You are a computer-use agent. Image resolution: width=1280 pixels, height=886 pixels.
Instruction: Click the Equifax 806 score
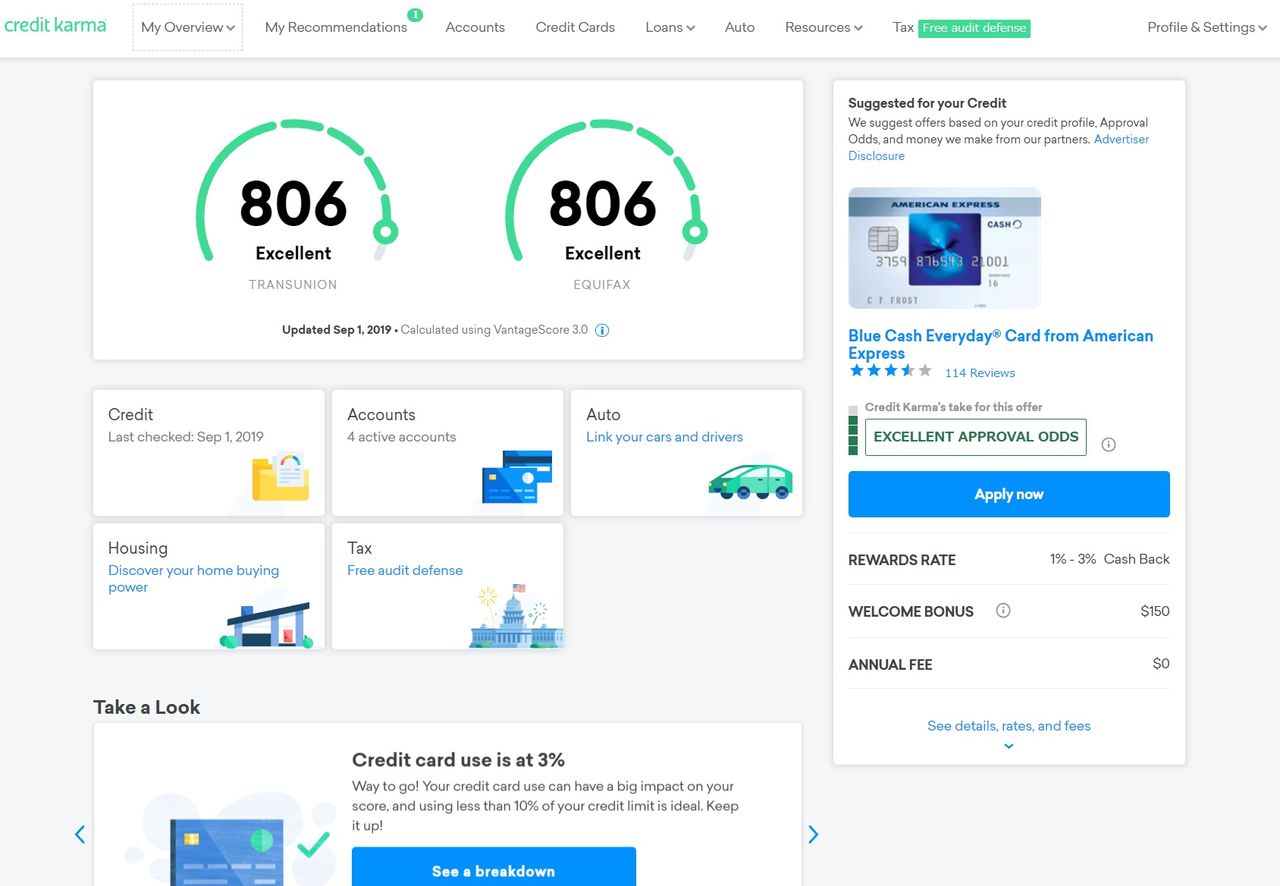tap(603, 203)
